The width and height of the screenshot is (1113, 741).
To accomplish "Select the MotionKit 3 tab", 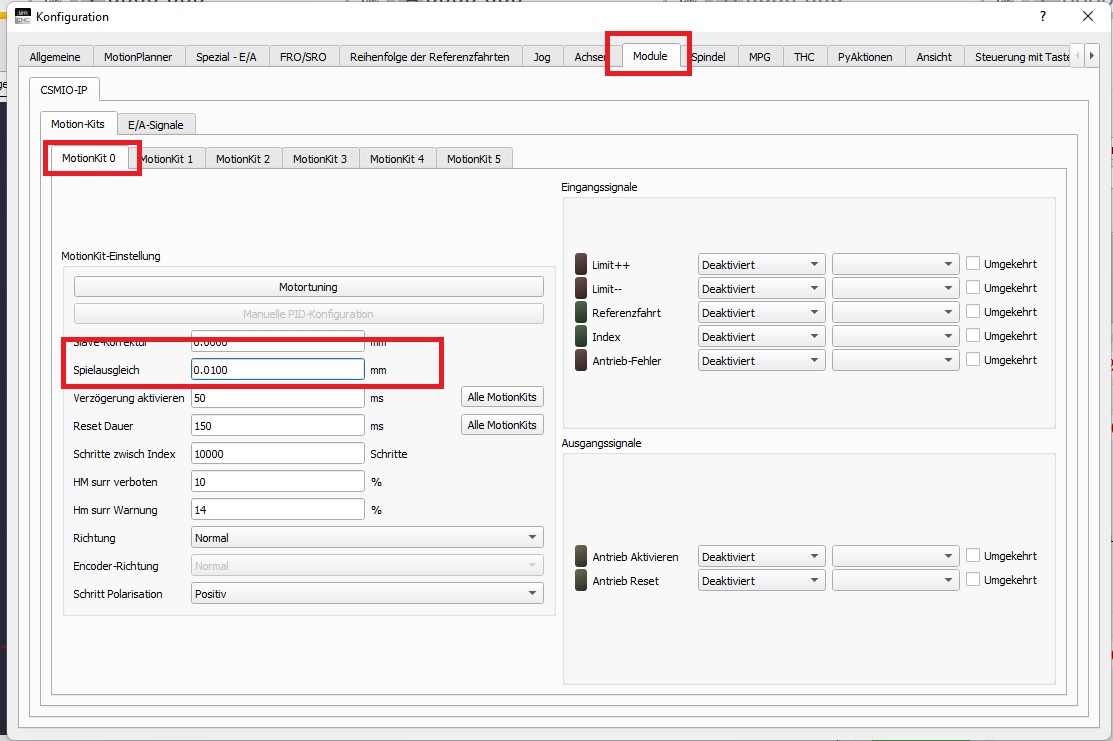I will tap(320, 159).
